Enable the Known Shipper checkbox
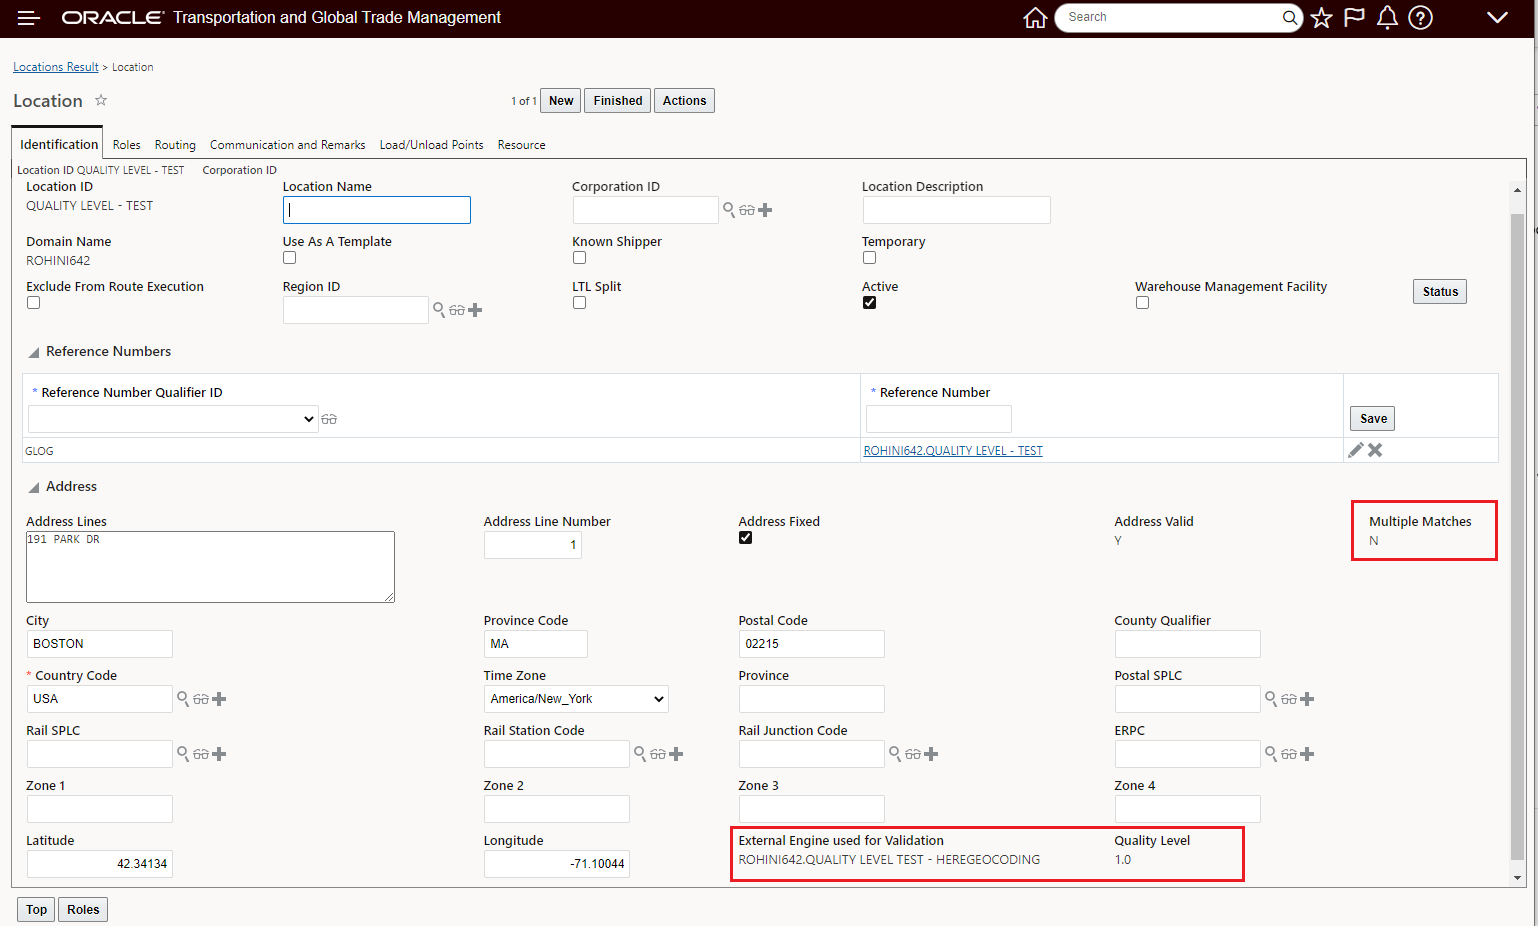 (x=579, y=258)
